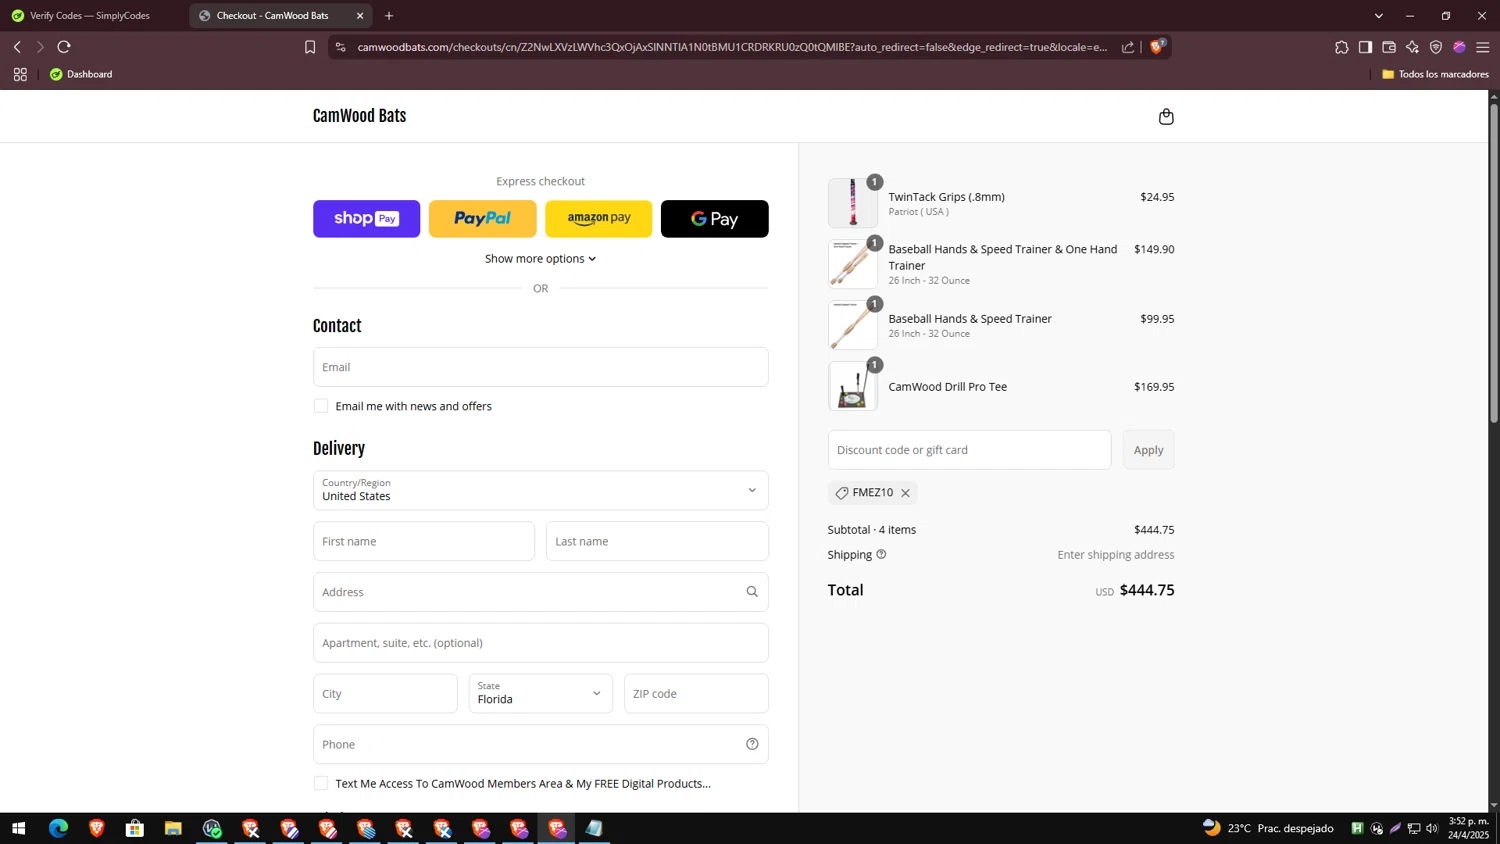
Task: Open the Todos los marcadores folder
Action: coord(1435,74)
